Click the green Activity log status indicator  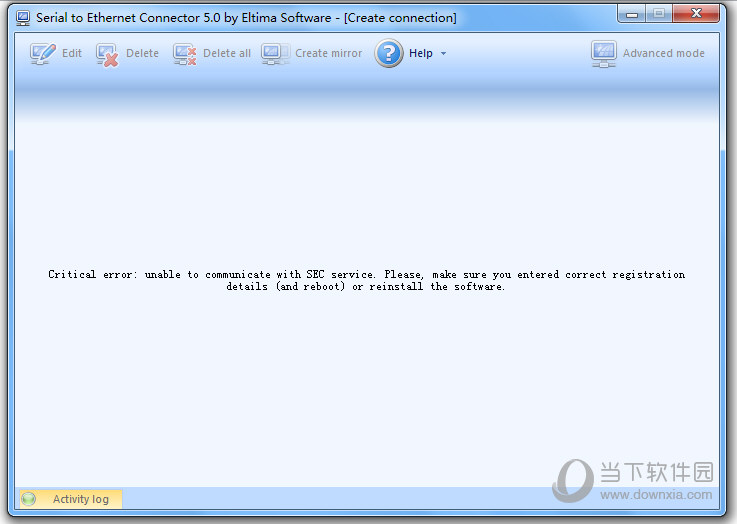(29, 499)
